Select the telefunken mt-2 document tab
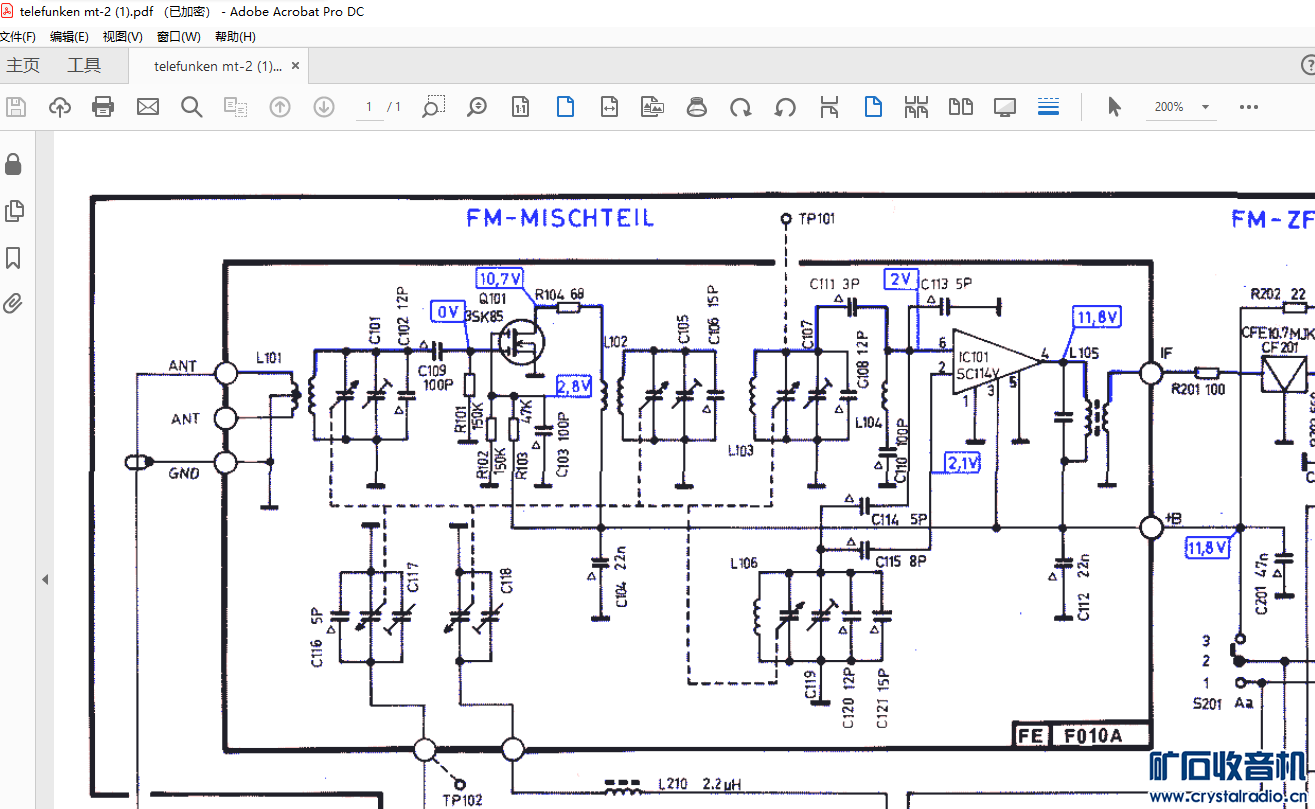The image size is (1315, 809). (218, 66)
